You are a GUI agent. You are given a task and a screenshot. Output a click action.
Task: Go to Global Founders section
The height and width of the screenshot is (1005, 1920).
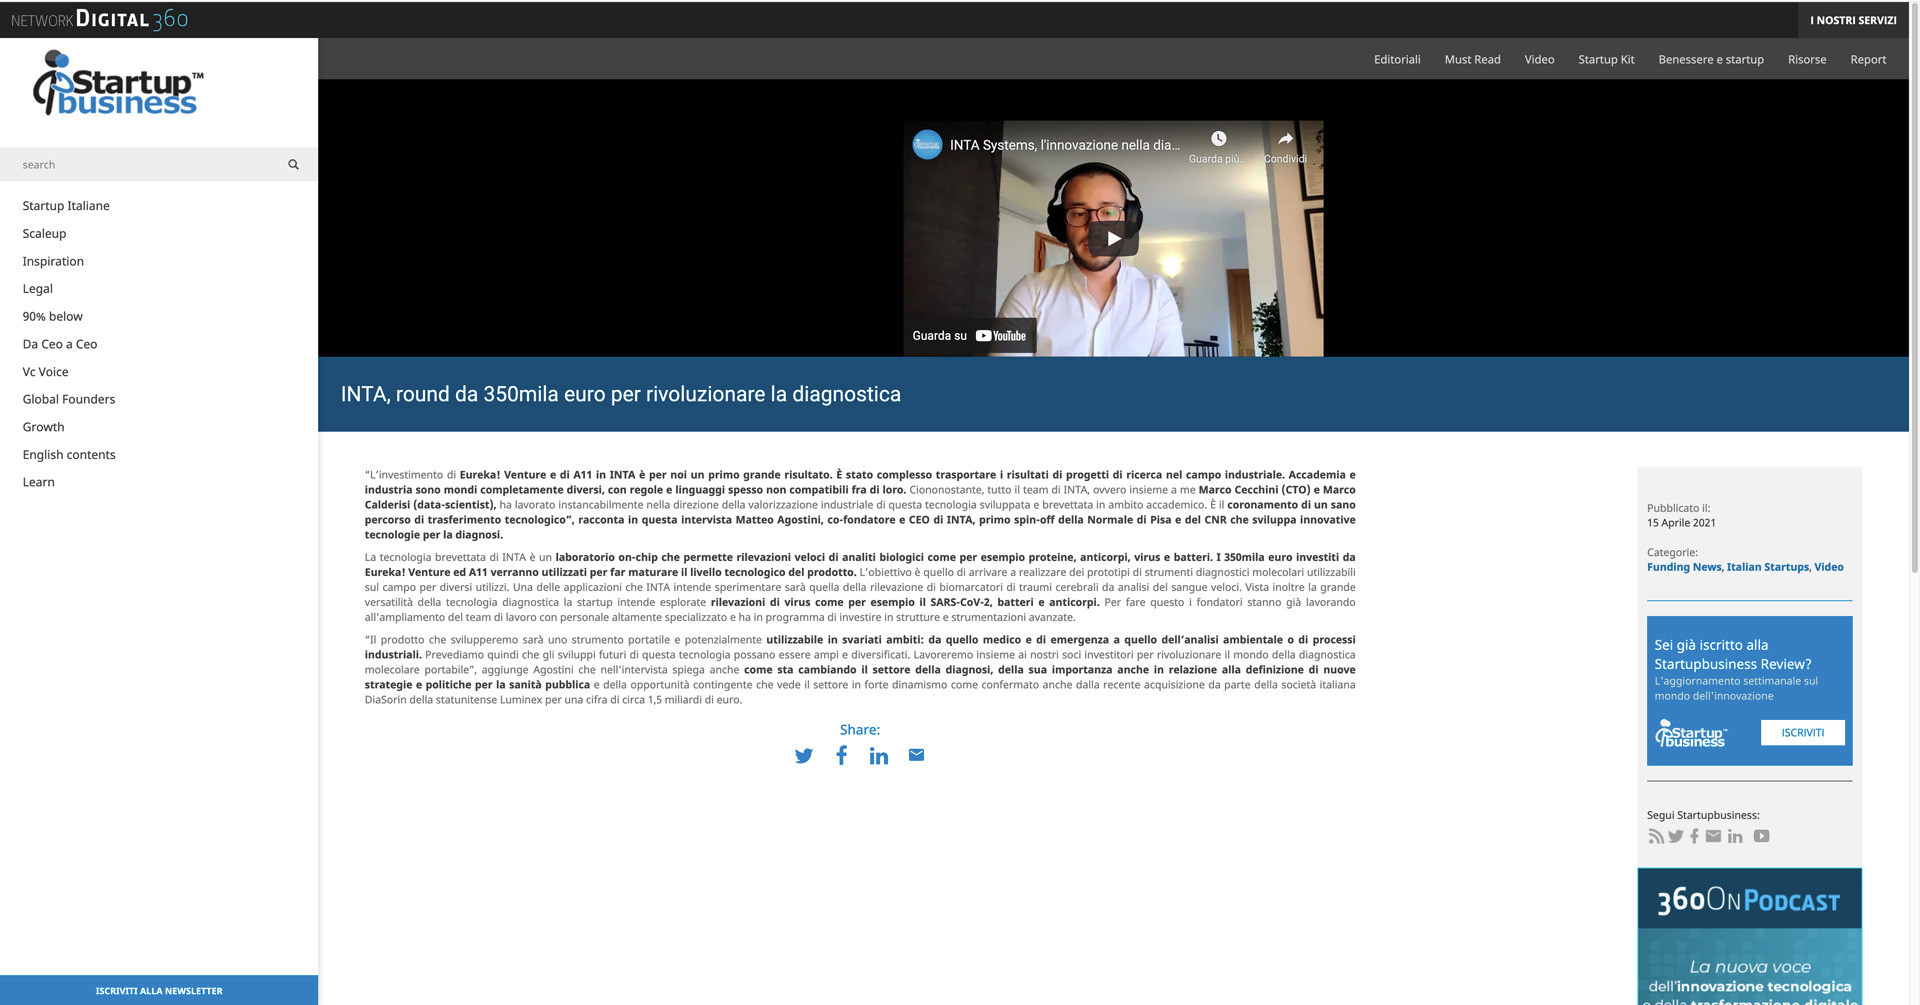pyautogui.click(x=68, y=399)
